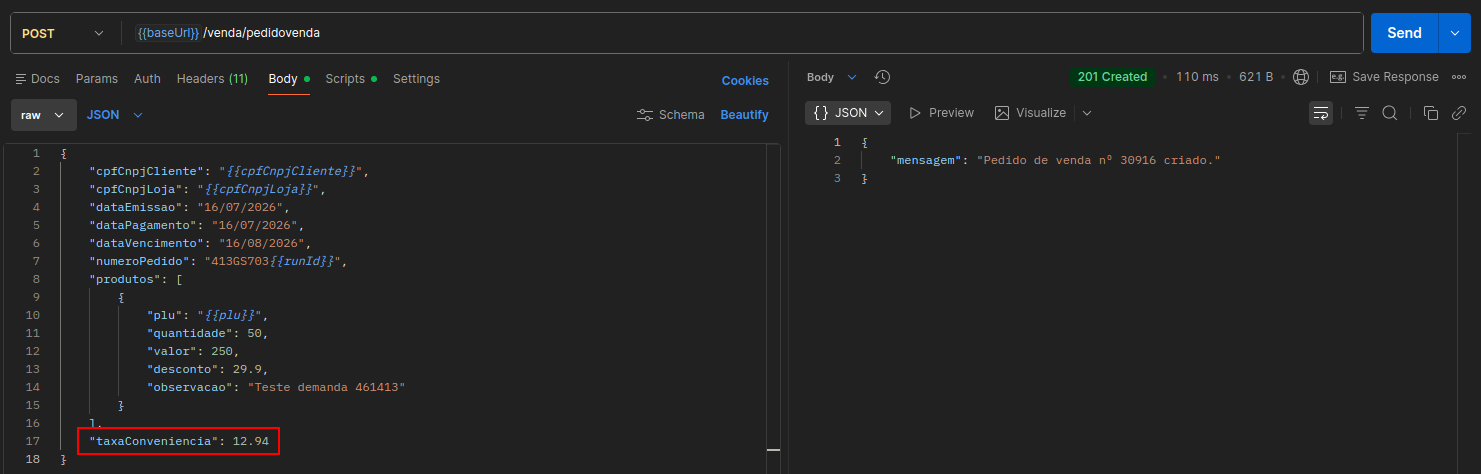Click the {{plu}} variable value
The height and width of the screenshot is (474, 1481).
pyautogui.click(x=232, y=315)
